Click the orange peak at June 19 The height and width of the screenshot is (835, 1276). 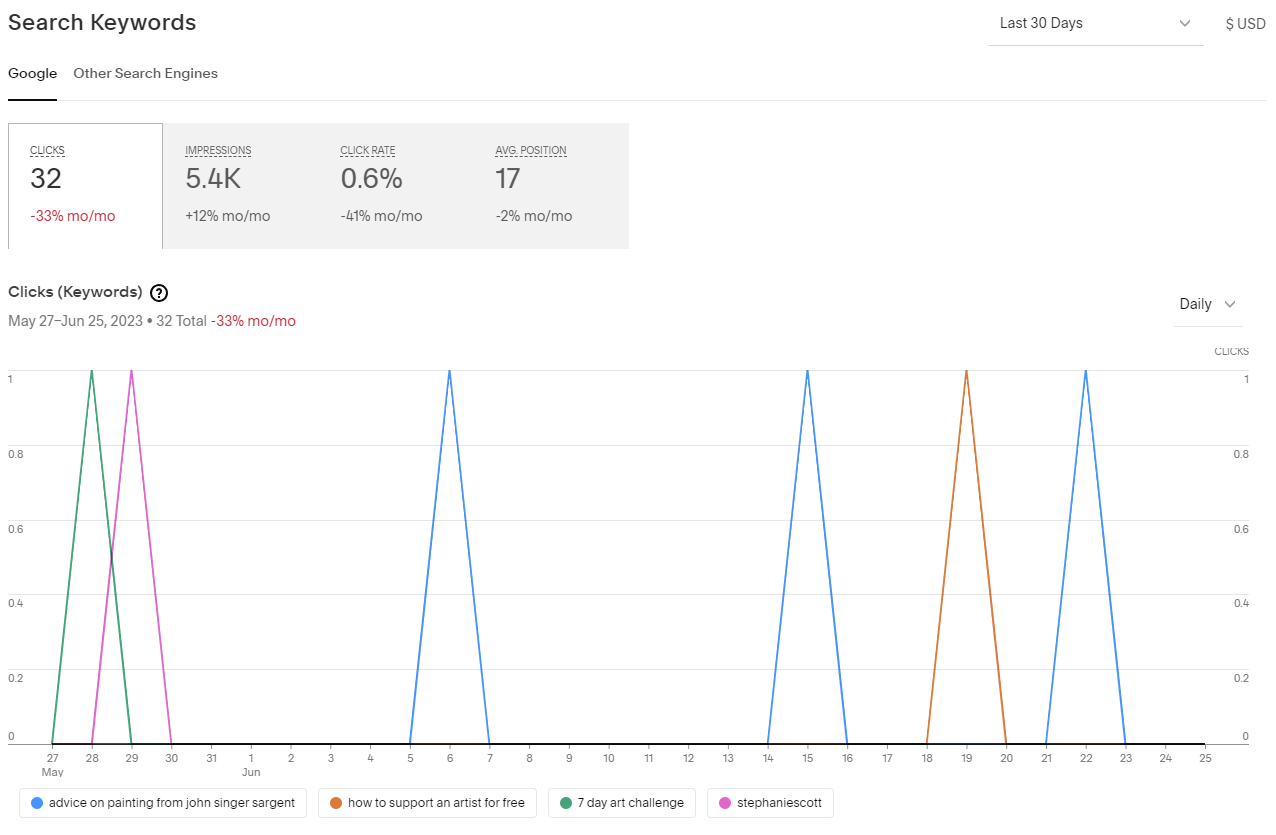pyautogui.click(x=966, y=371)
